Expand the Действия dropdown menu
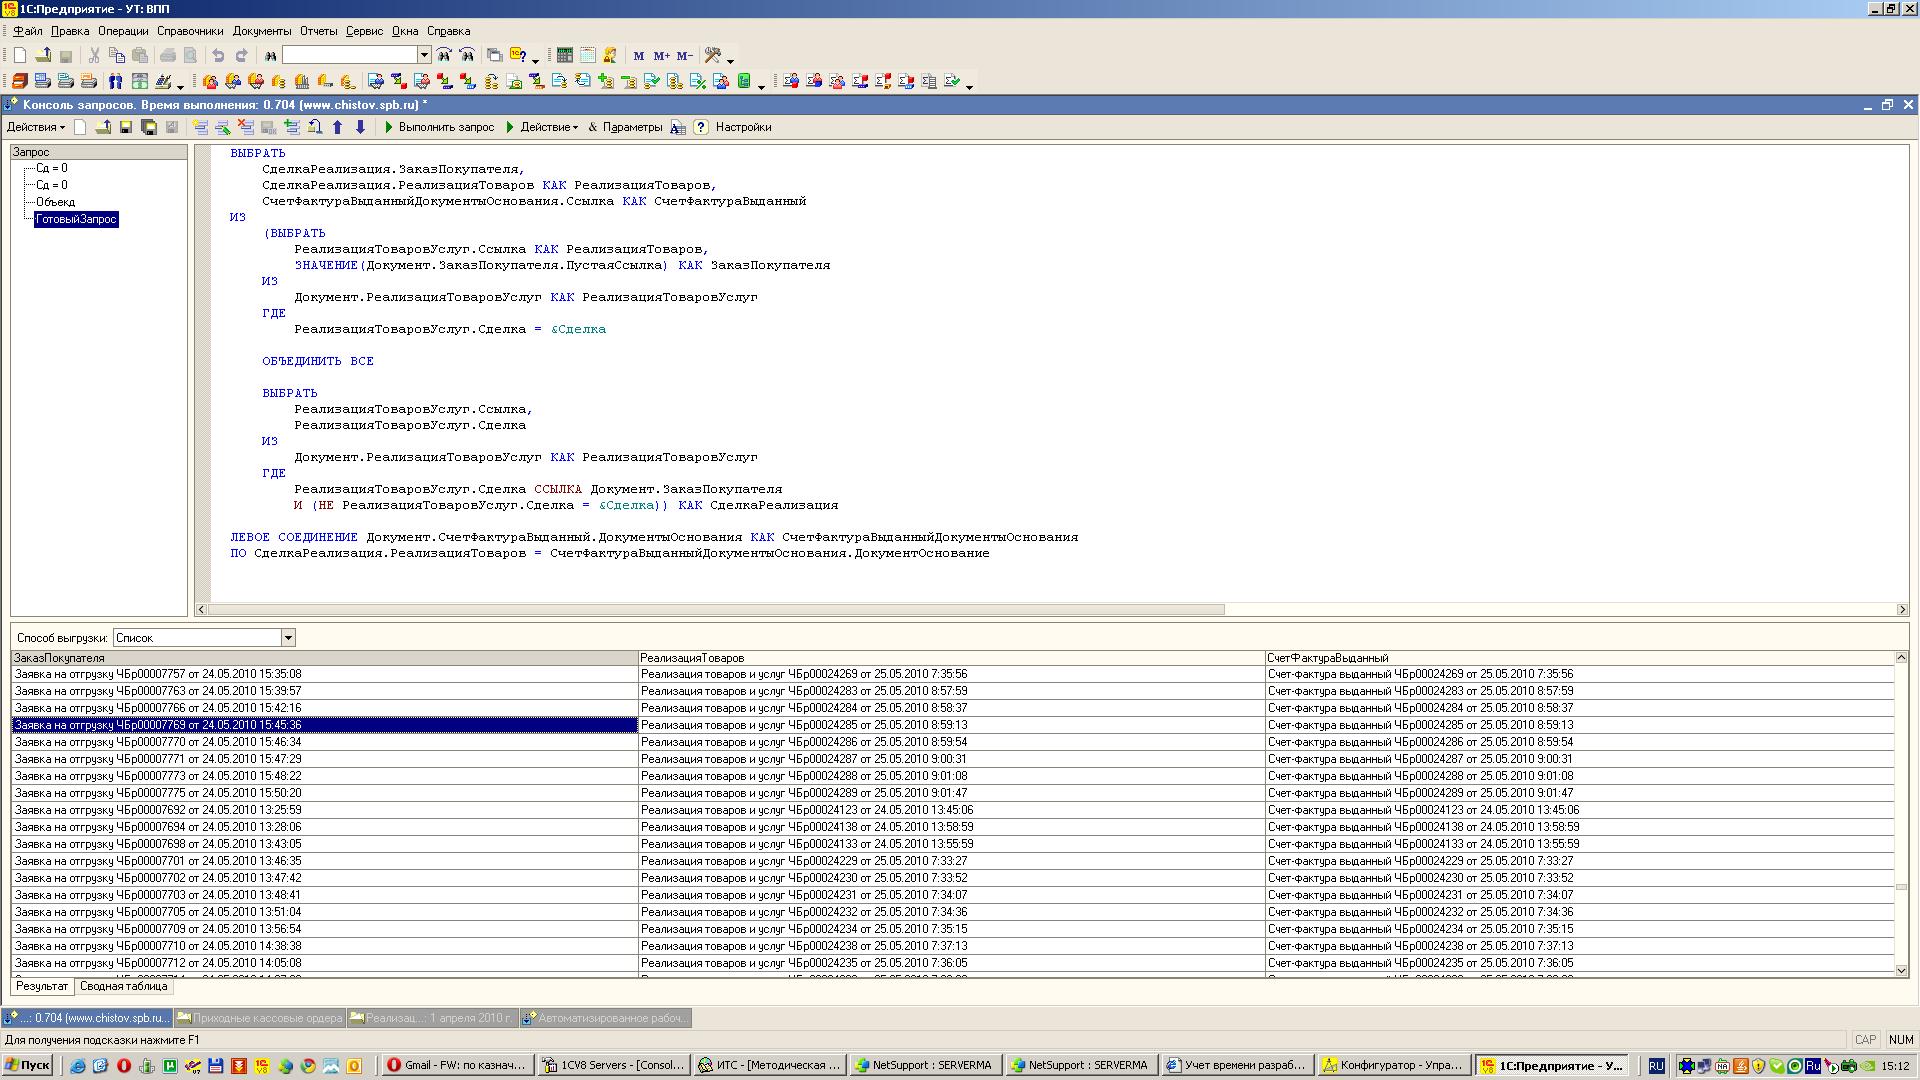This screenshot has width=1920, height=1080. tap(36, 127)
